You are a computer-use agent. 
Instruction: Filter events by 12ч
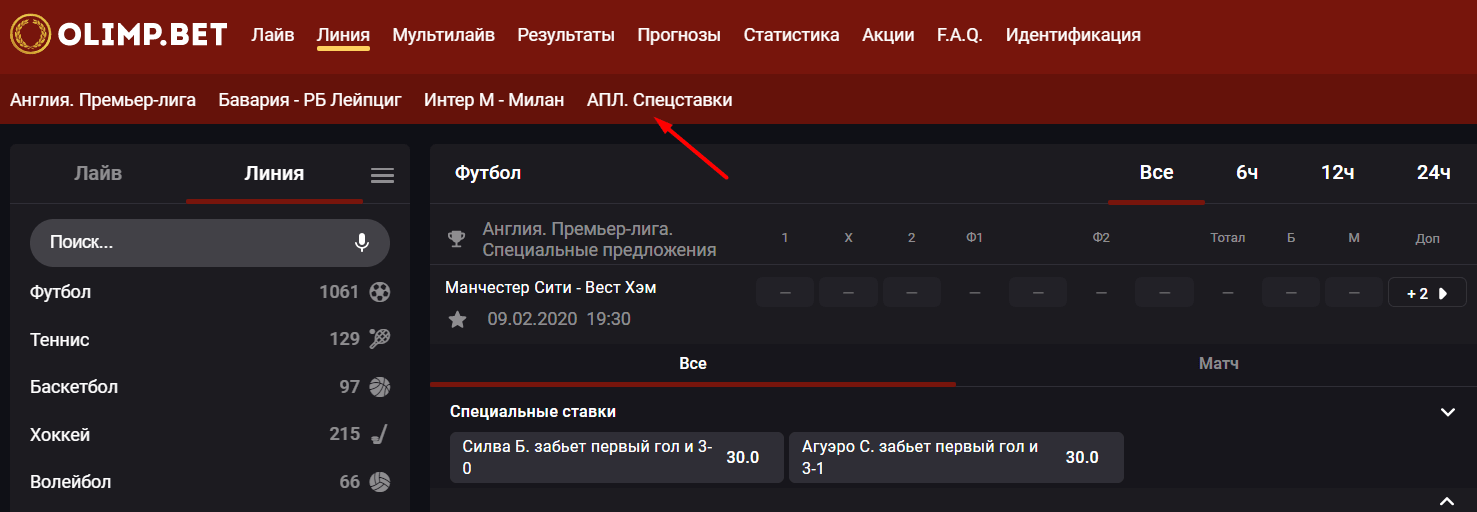(x=1338, y=173)
